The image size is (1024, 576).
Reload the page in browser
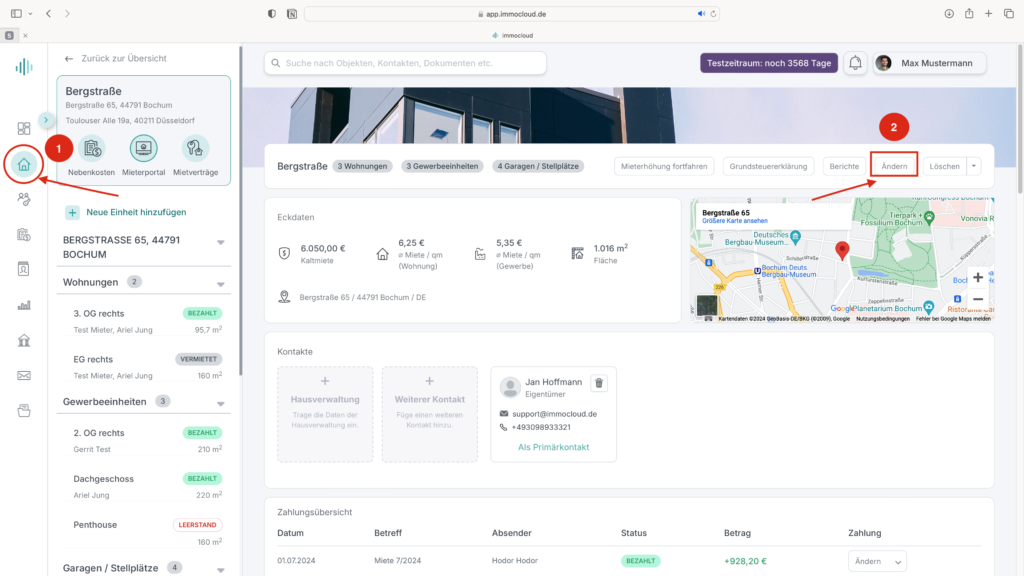point(713,14)
